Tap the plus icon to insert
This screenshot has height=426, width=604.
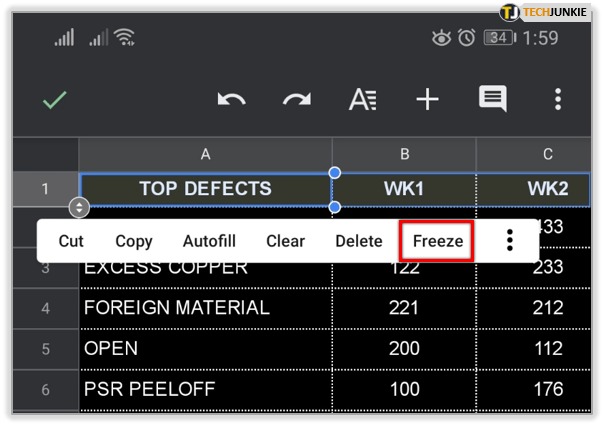pyautogui.click(x=427, y=100)
